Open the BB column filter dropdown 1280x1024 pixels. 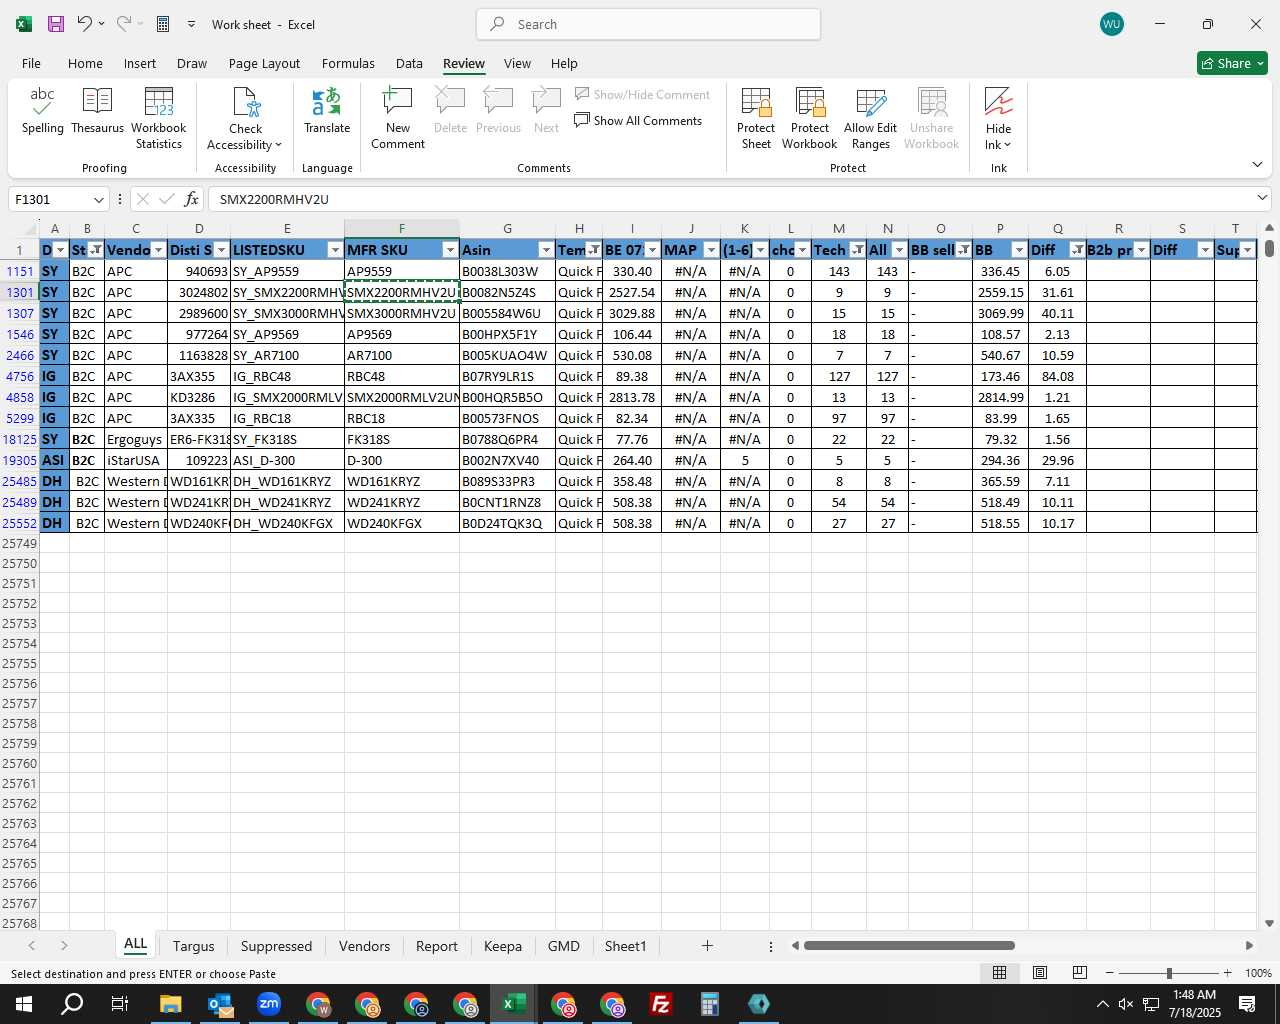pos(1019,250)
